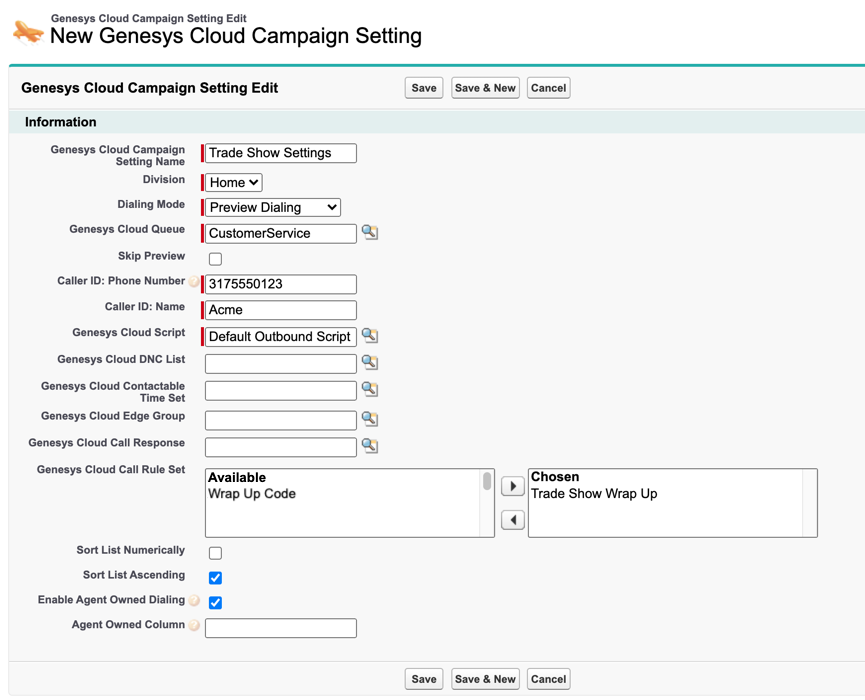Click the Agent Owned Column input field
This screenshot has width=865, height=700.
pos(280,628)
